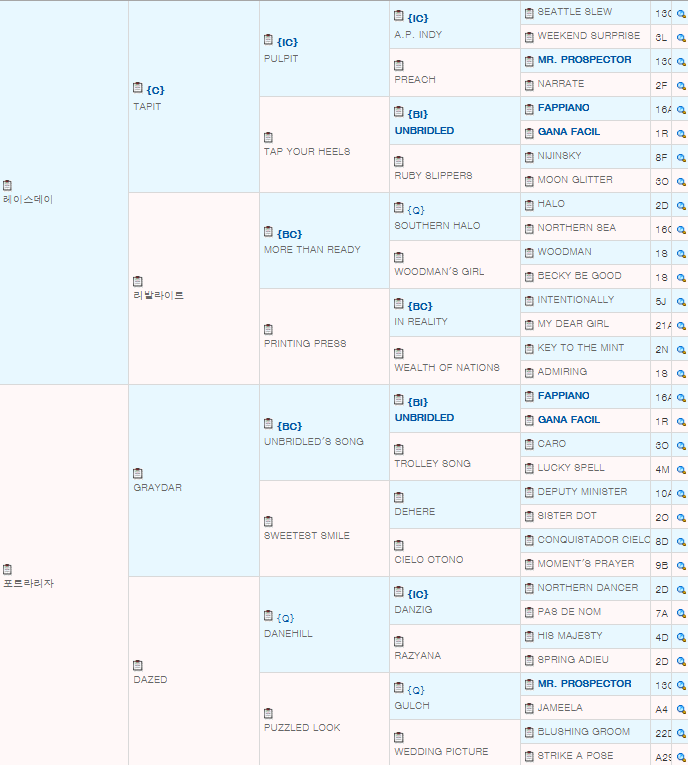Click the clipboard icon above 레이스데이
Image resolution: width=688 pixels, height=765 pixels.
[x=7, y=185]
